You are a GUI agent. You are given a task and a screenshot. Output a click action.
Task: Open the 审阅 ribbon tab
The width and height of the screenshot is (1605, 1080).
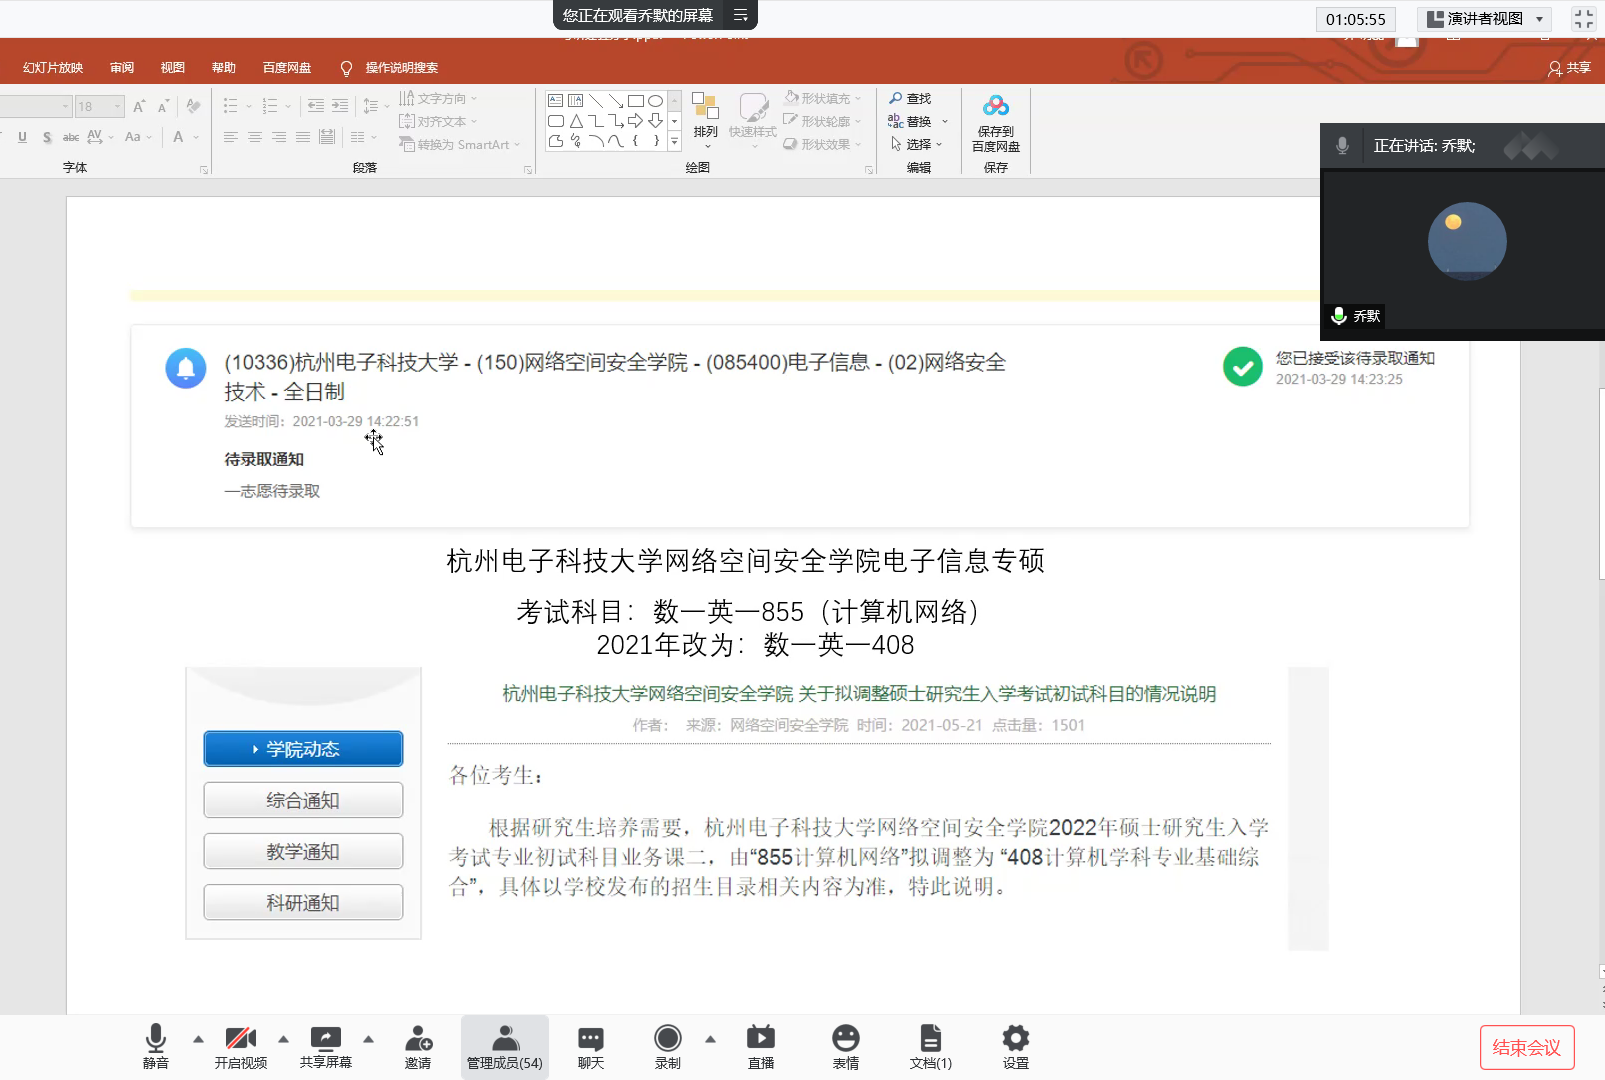point(122,68)
